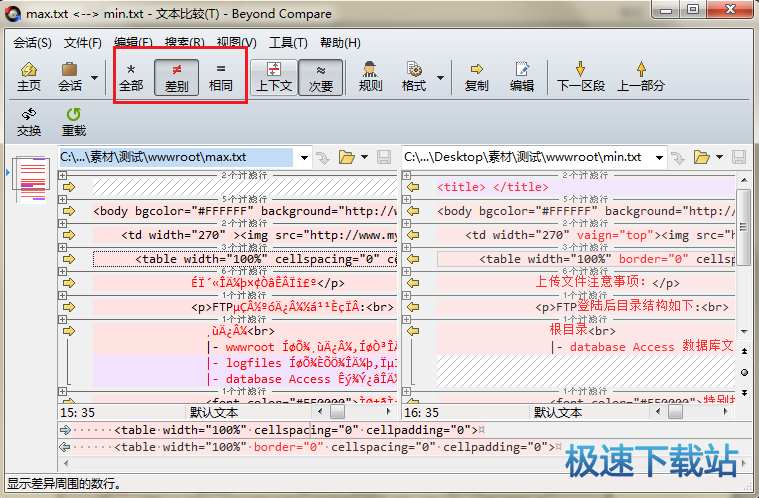This screenshot has height=498, width=759.
Task: Open the 规则 rules icon
Action: pos(370,77)
